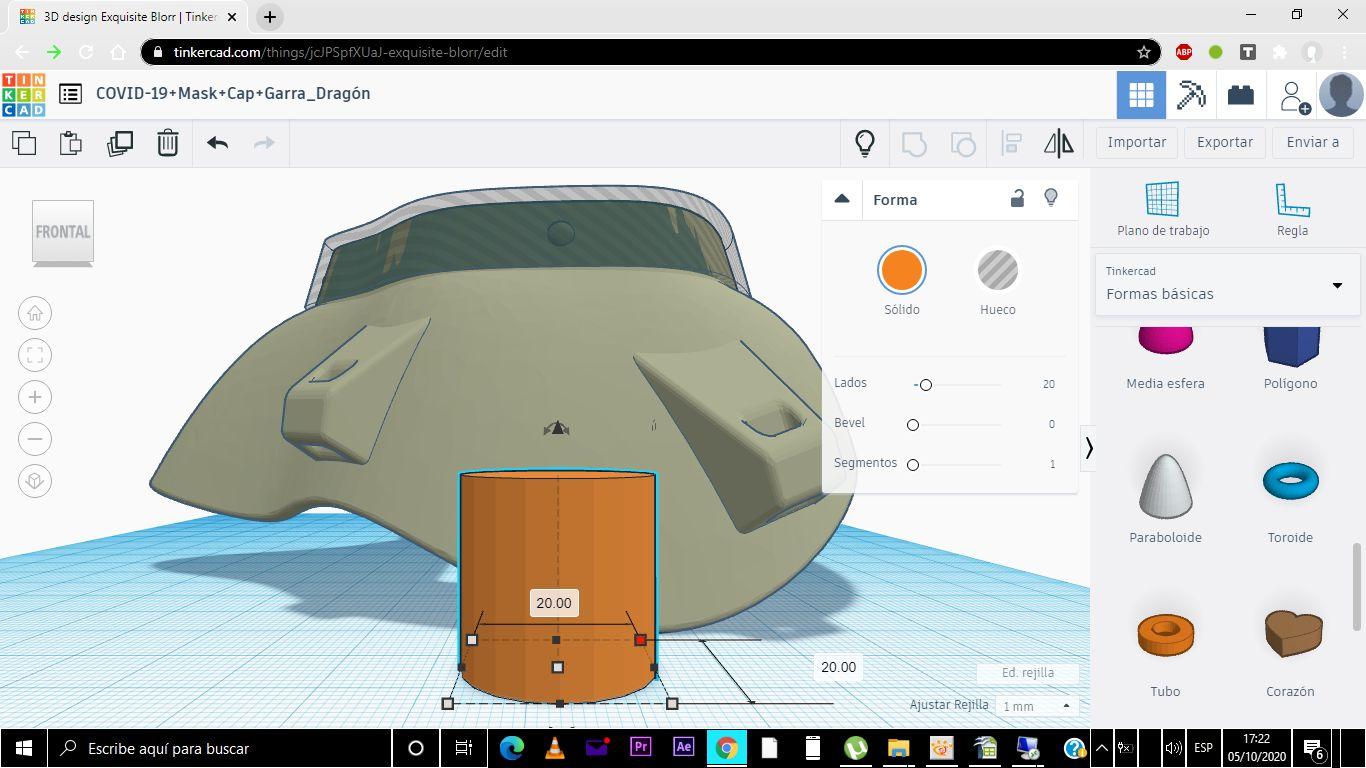The height and width of the screenshot is (768, 1366).
Task: Paste the copied shape
Action: tap(71, 143)
